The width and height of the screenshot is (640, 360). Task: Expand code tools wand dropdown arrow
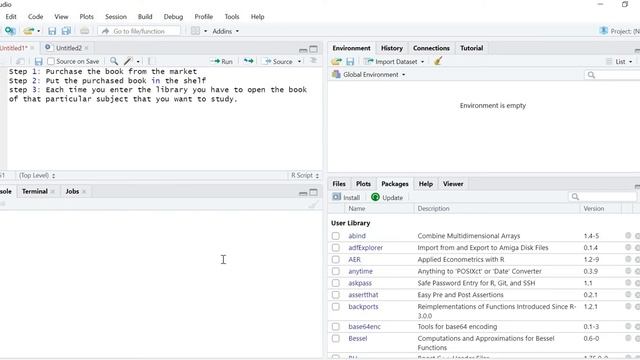tap(138, 62)
